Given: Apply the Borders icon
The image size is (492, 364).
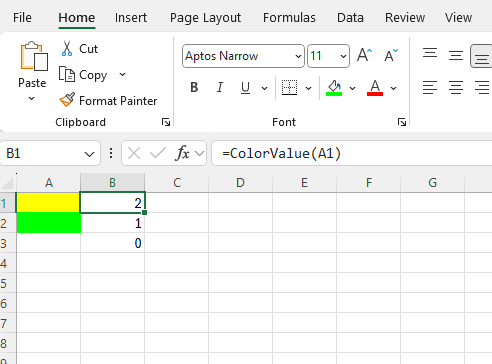Looking at the screenshot, I should tap(289, 88).
